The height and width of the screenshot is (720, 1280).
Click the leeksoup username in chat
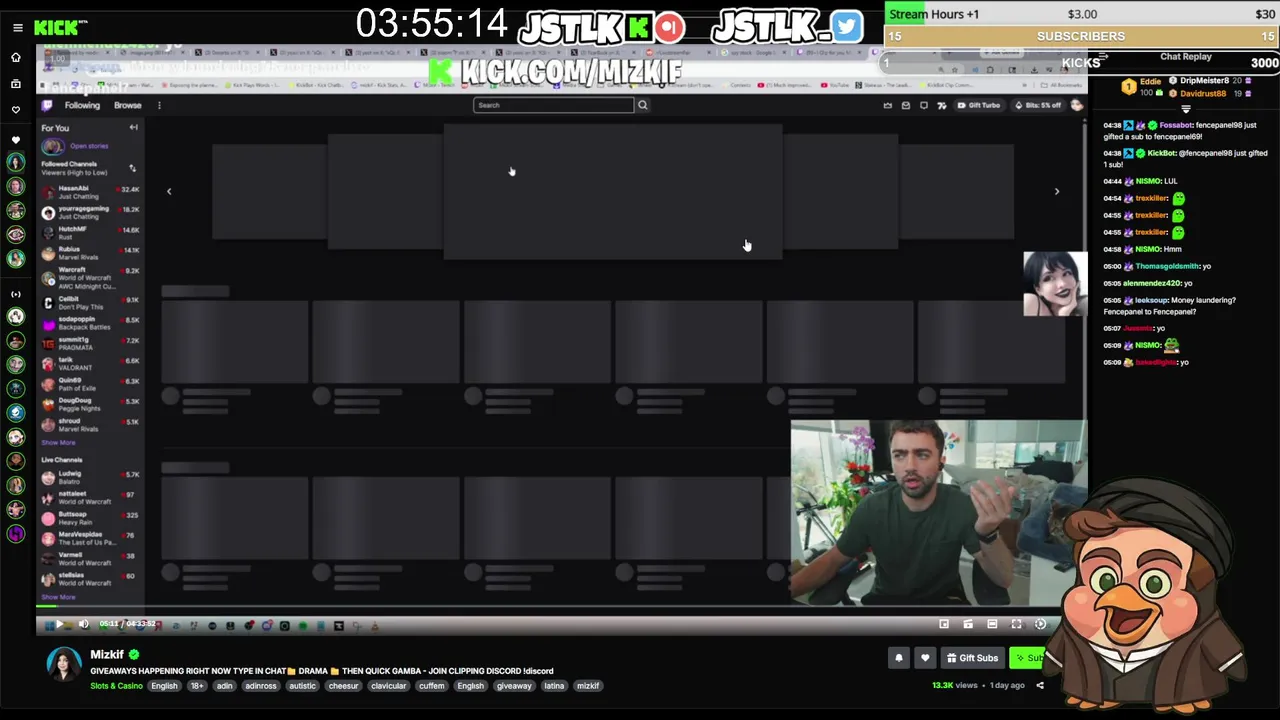[1152, 300]
